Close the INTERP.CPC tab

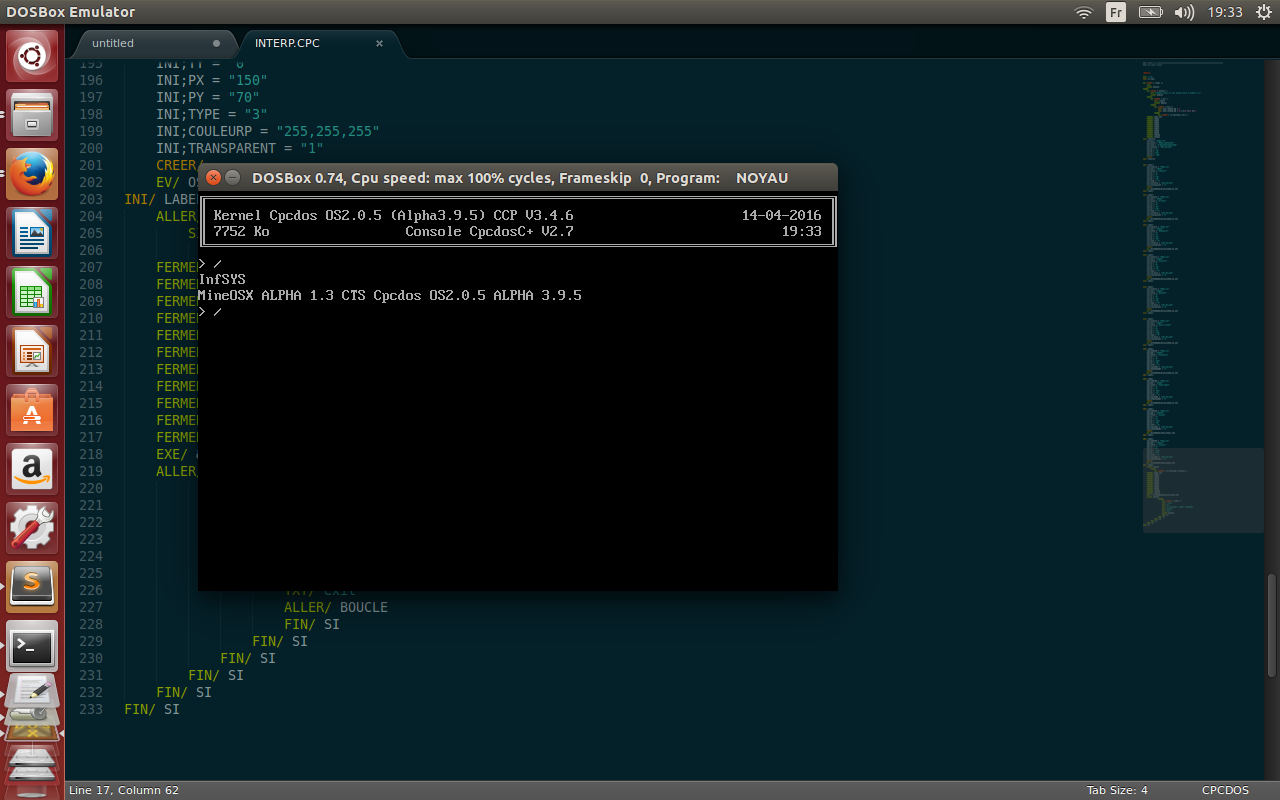(x=380, y=43)
